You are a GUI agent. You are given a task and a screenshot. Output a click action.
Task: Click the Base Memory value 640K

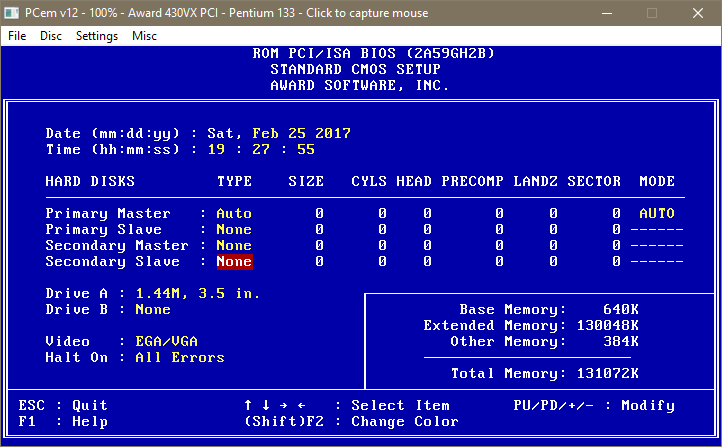tap(621, 309)
